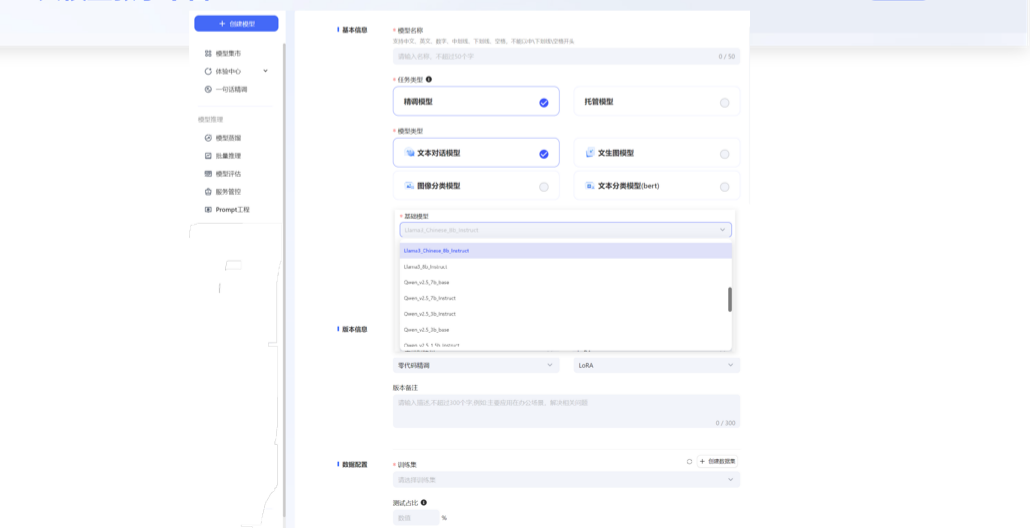This screenshot has width=1030, height=528.
Task: Click the base model dropdown list scrollbar
Action: pos(730,299)
